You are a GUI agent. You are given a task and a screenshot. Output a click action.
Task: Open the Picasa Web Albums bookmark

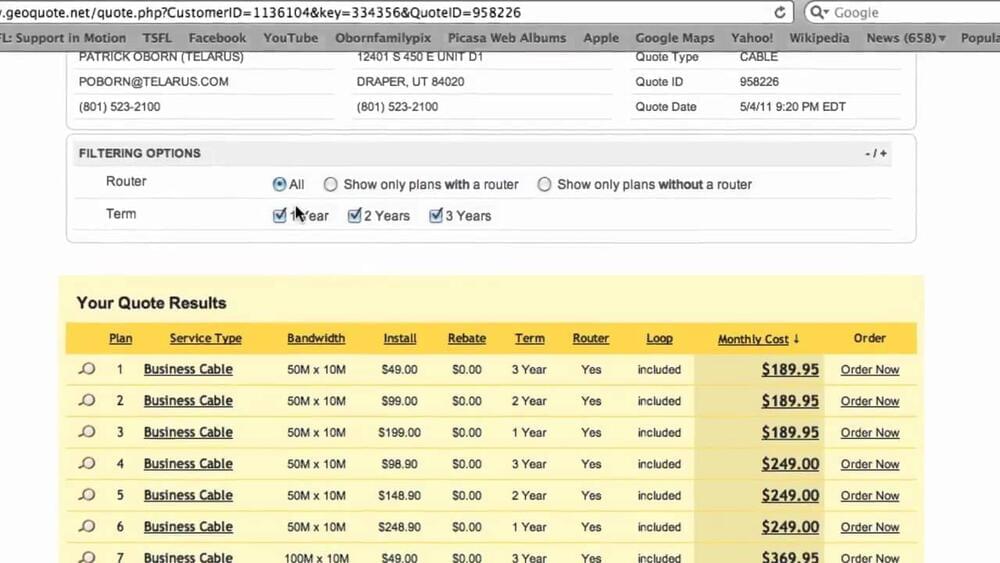pos(507,38)
